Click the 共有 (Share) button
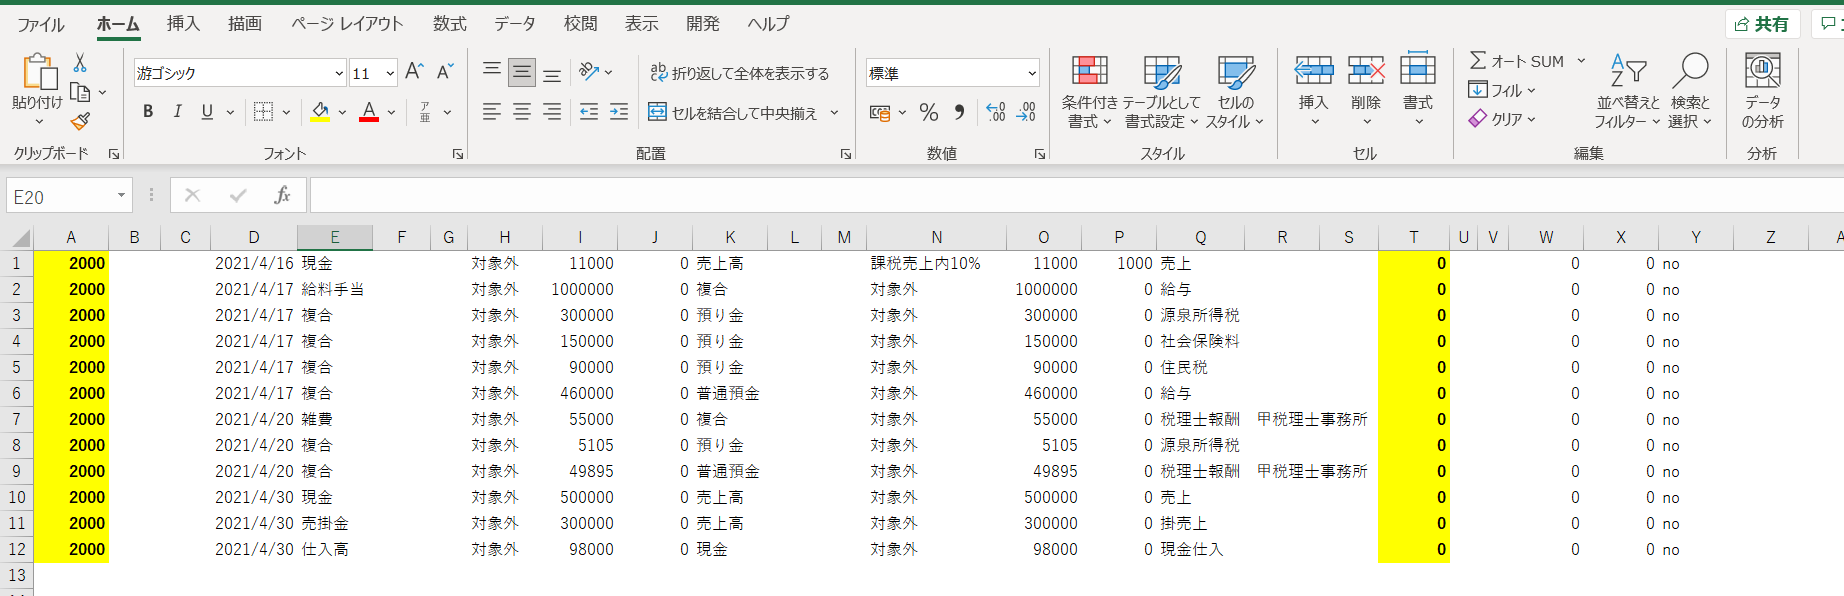 coord(1762,24)
